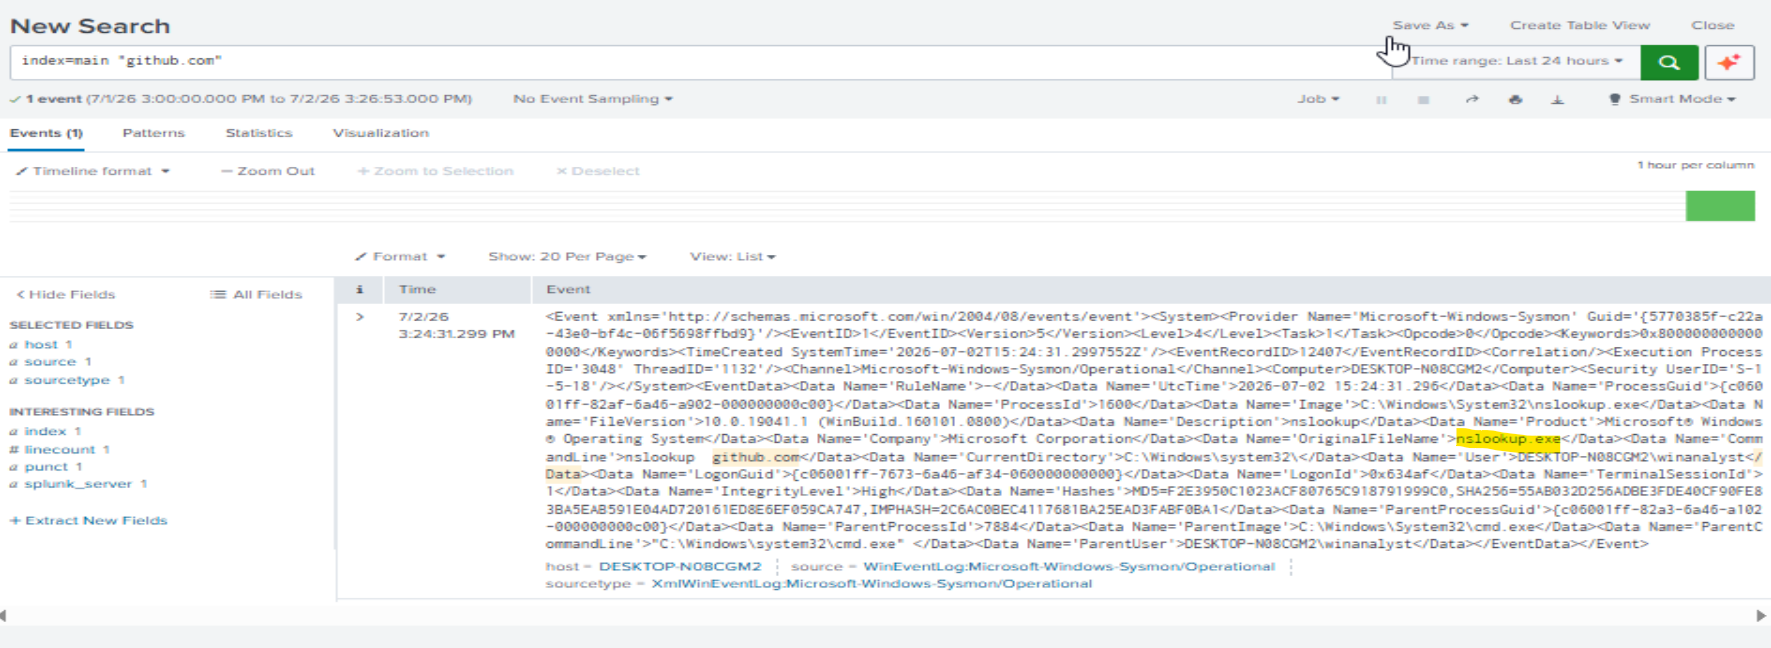Click the horizontal scrollbar left arrow
The image size is (1771, 648).
(4, 616)
